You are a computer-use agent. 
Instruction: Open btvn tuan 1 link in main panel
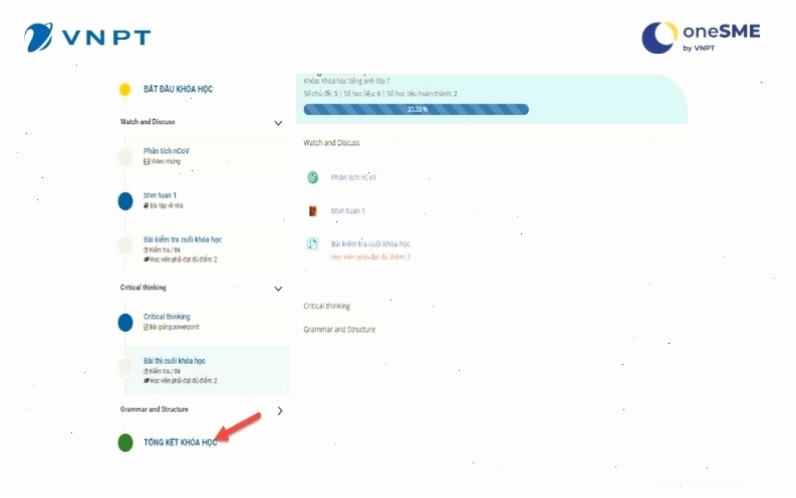coord(348,211)
